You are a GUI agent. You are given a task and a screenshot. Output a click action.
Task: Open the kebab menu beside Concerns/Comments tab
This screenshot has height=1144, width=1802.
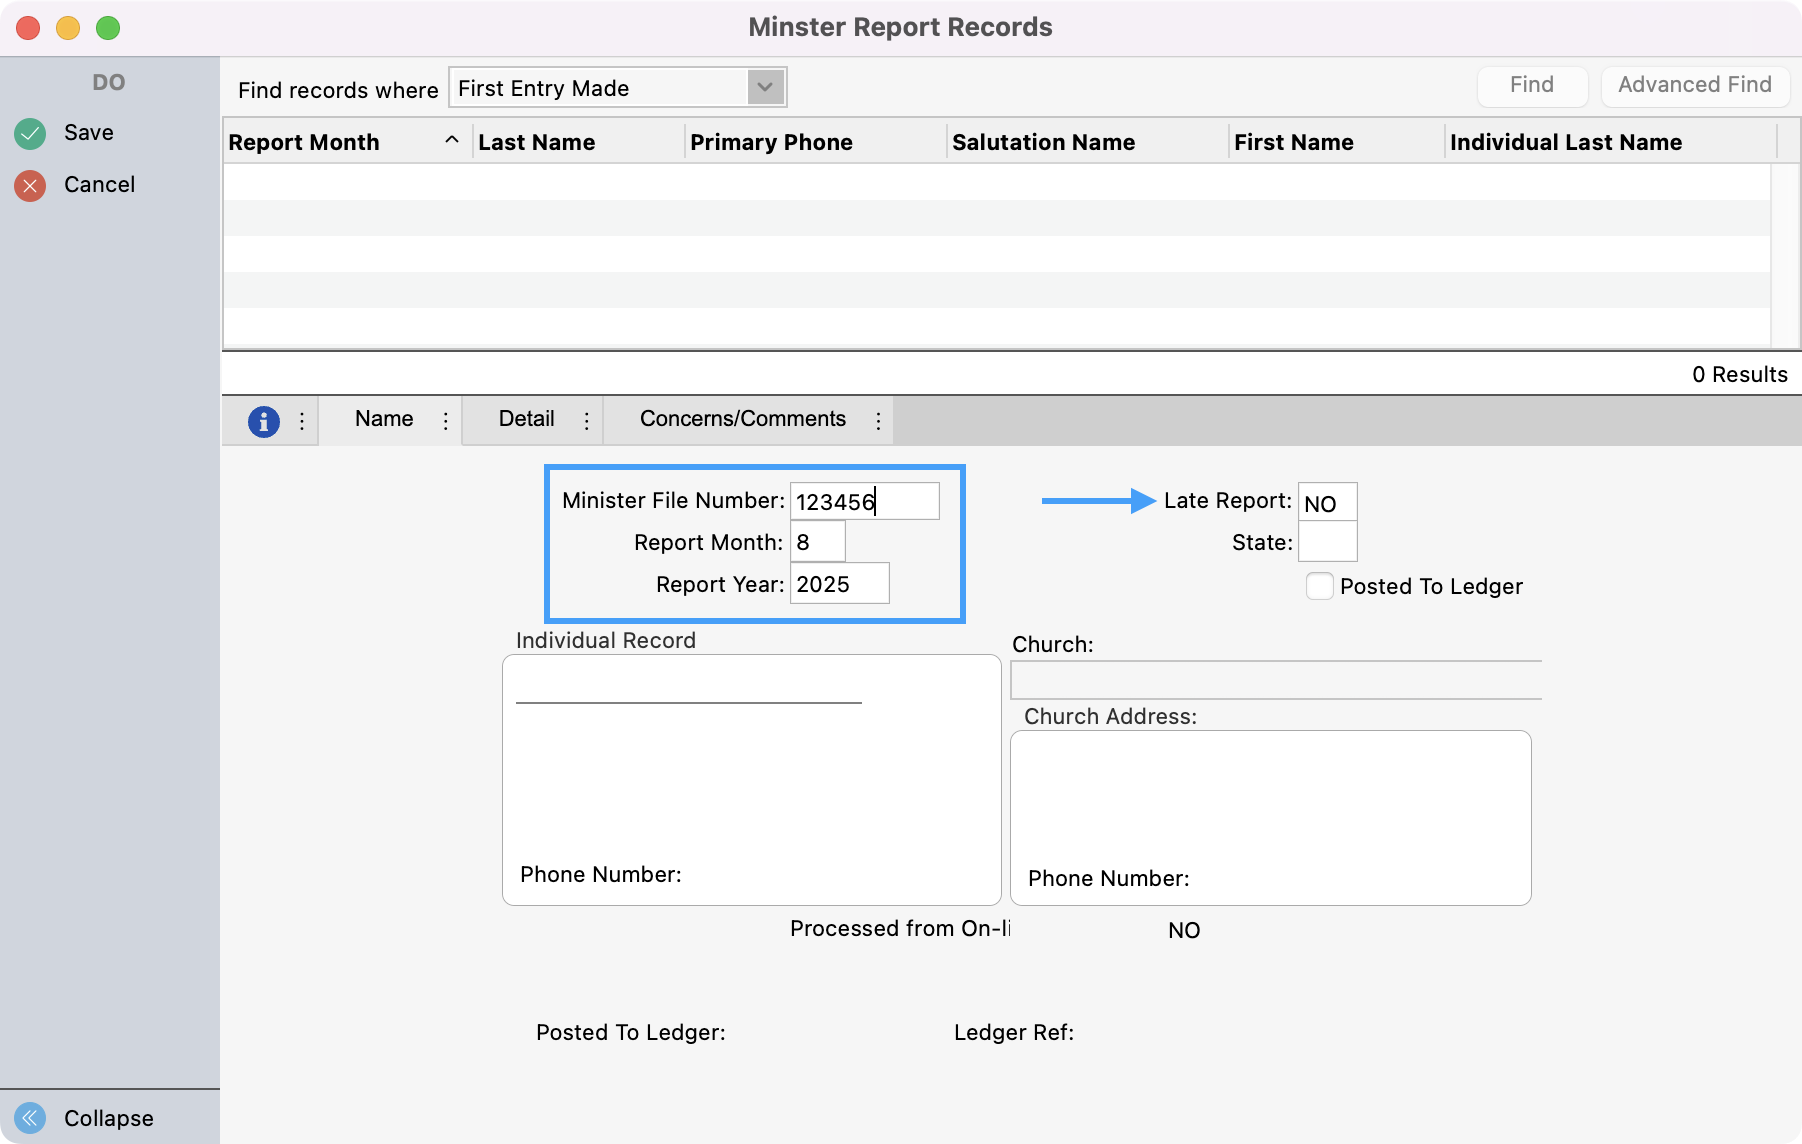click(x=877, y=421)
